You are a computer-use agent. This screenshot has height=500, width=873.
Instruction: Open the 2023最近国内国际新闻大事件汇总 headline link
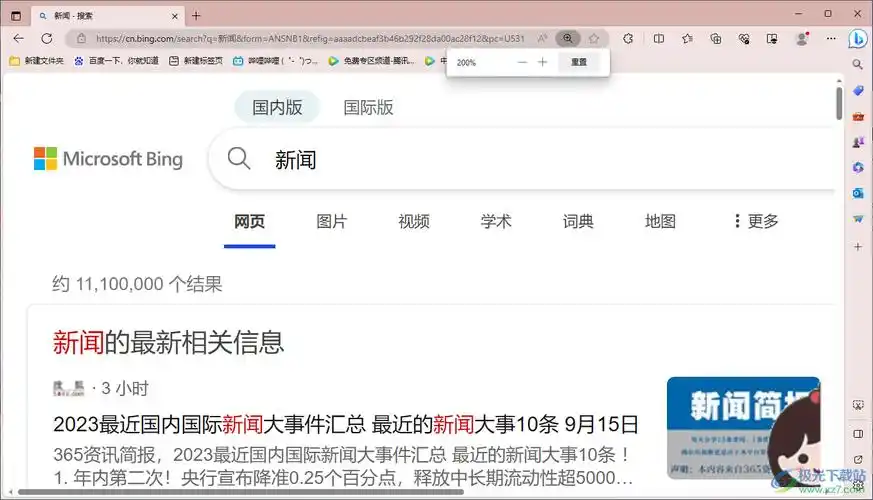tap(345, 424)
